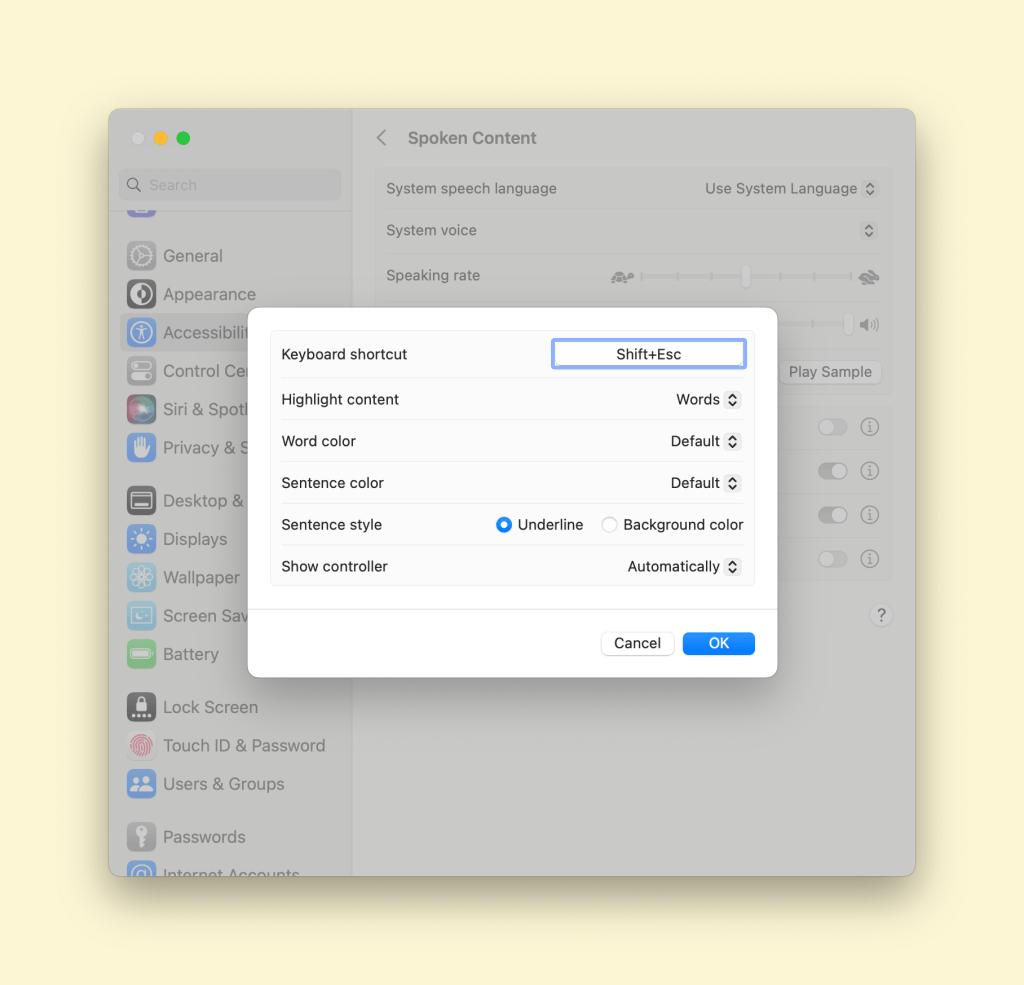Select the Underline sentence style

(x=504, y=525)
